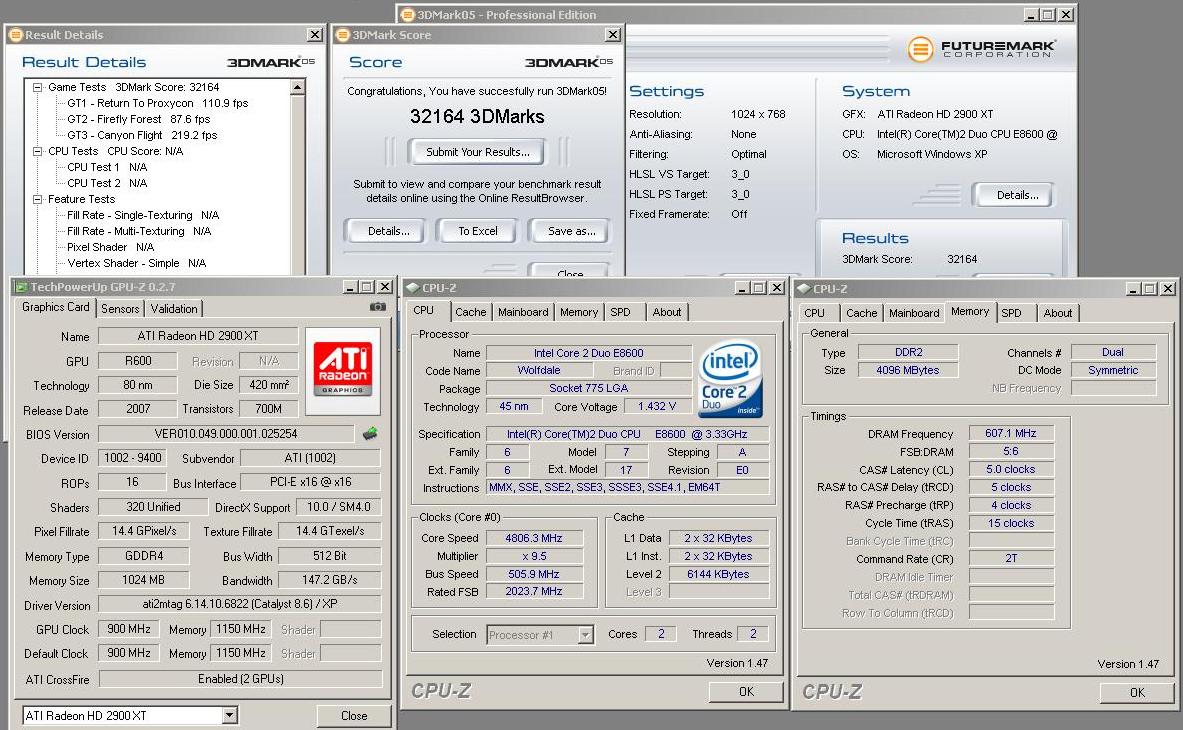Select the Graphics Card tab in GPU-Z

tap(55, 307)
